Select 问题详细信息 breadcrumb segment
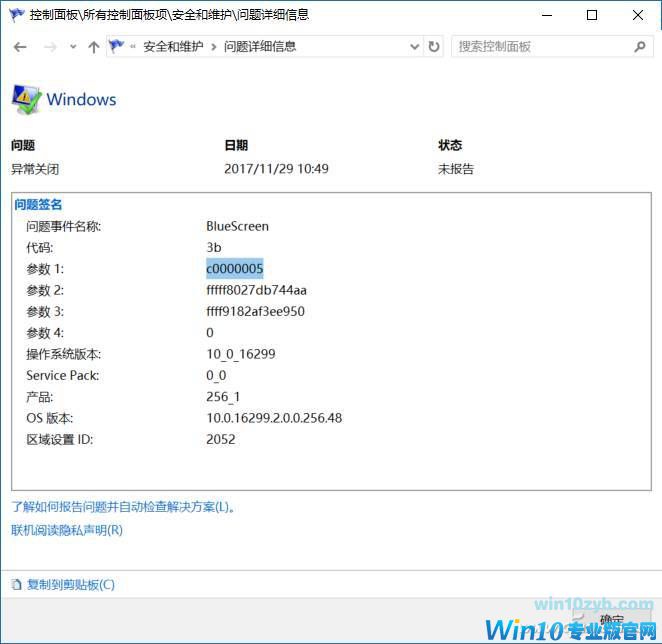 coord(260,46)
